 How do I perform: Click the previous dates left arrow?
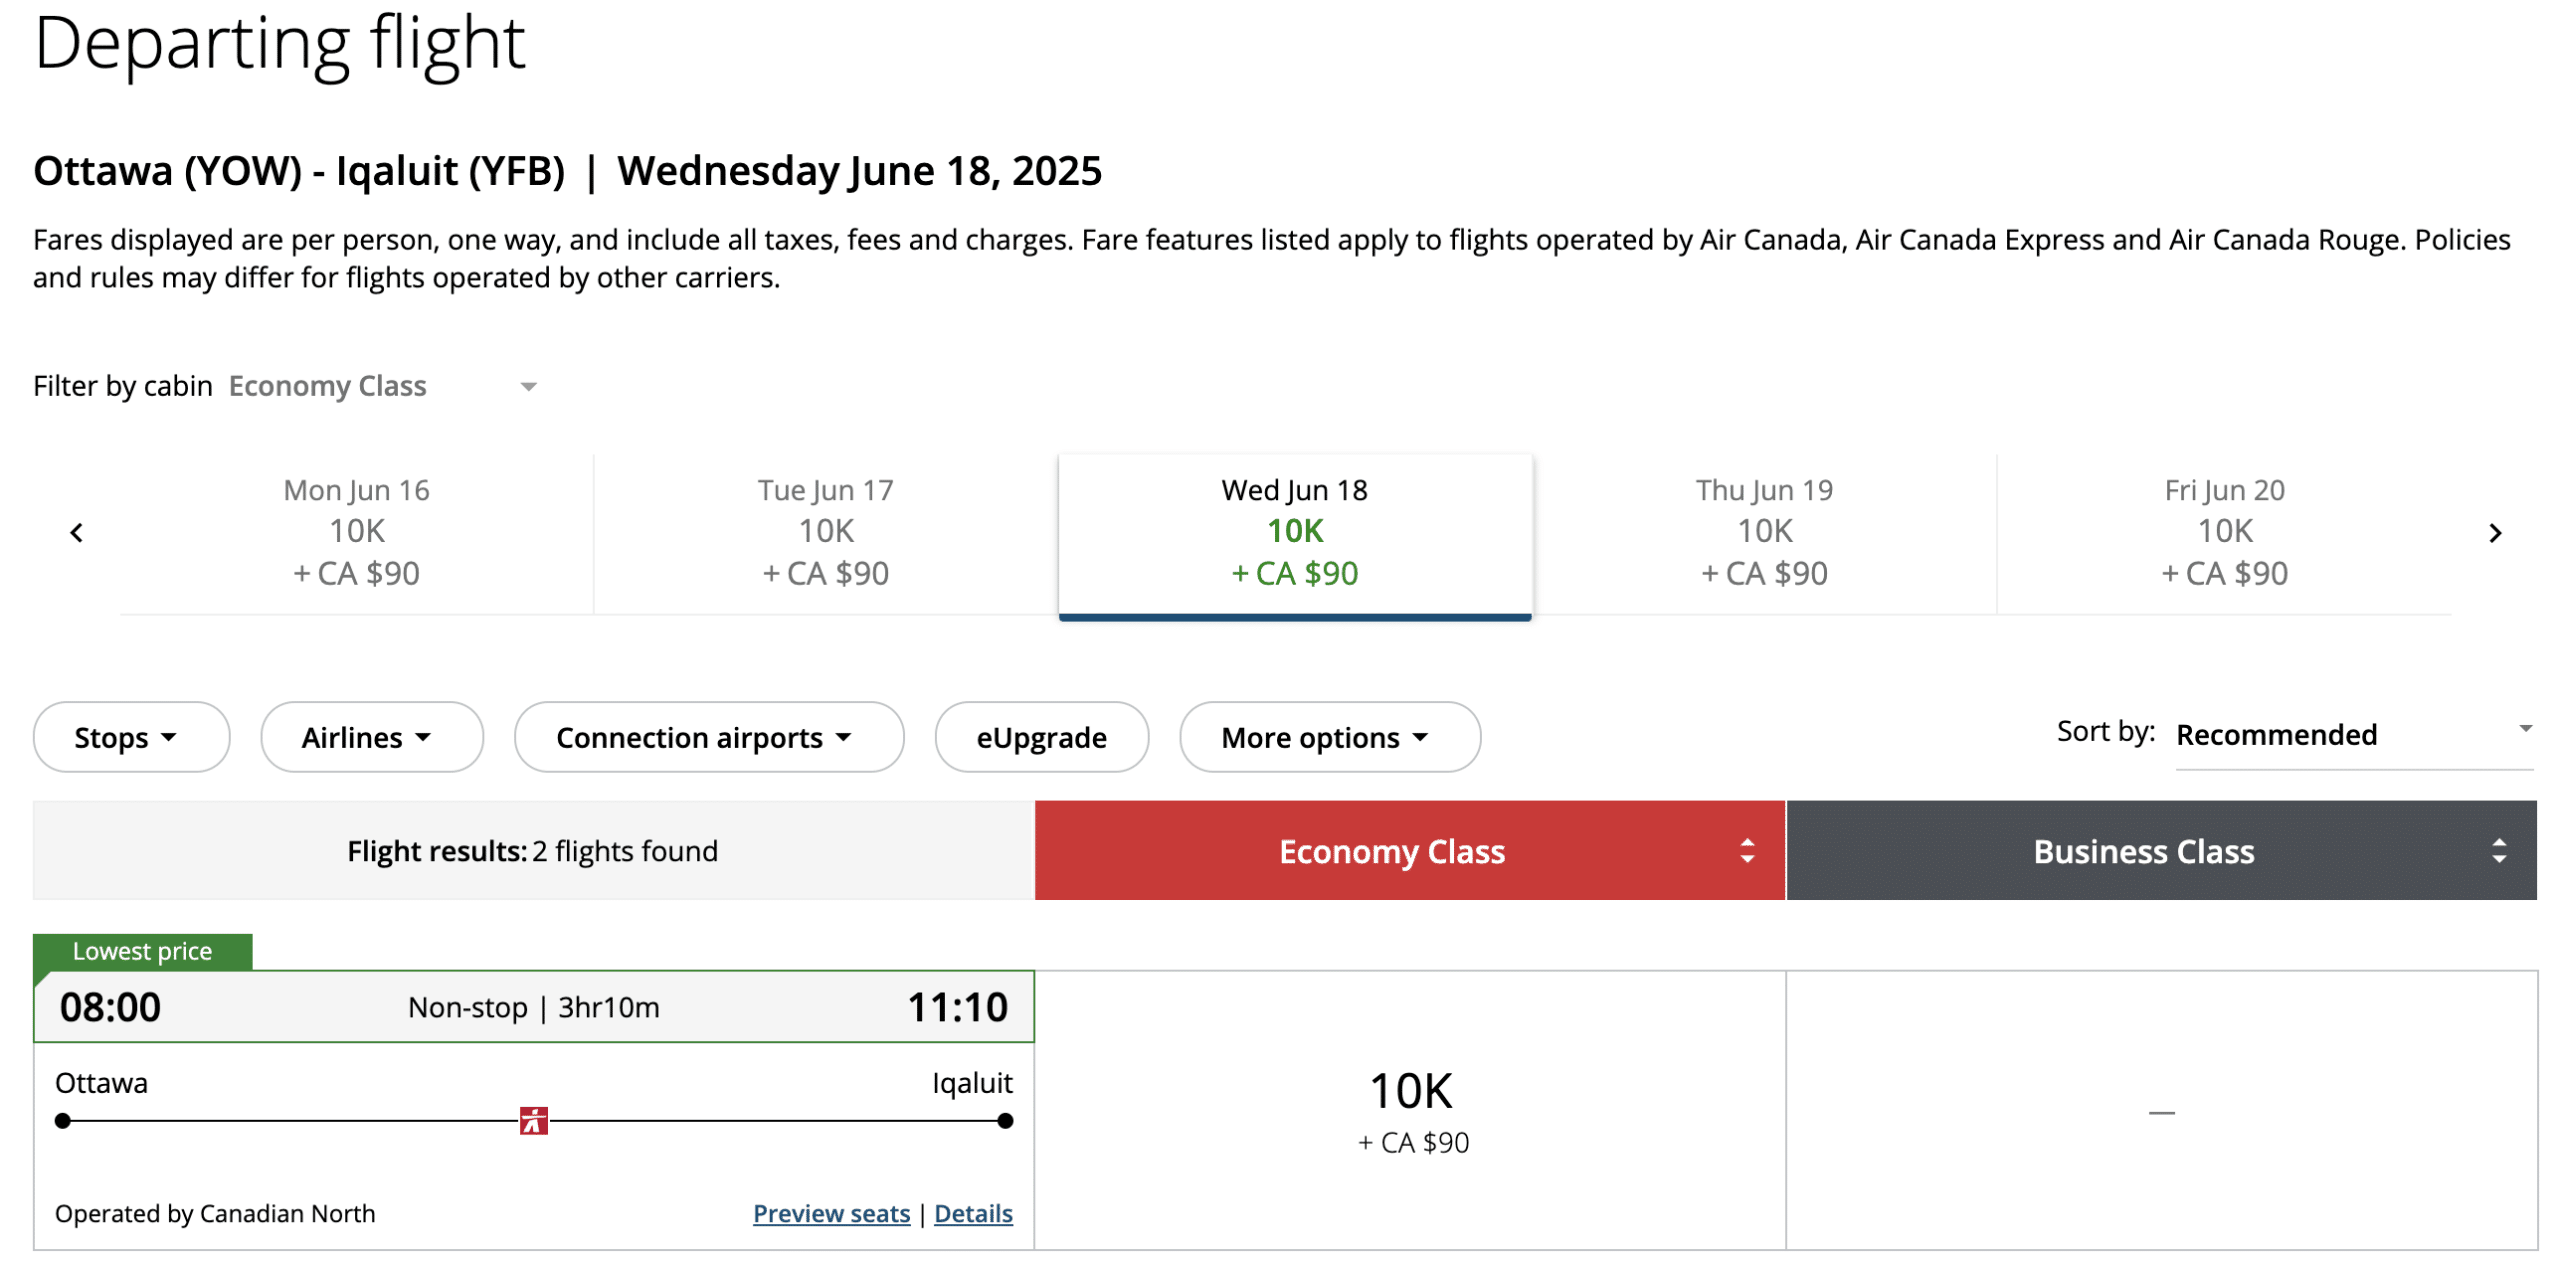[77, 533]
